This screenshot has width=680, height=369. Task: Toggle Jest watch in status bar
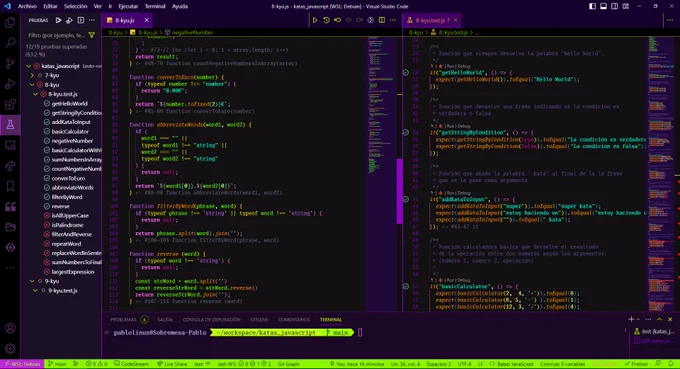click(202, 364)
